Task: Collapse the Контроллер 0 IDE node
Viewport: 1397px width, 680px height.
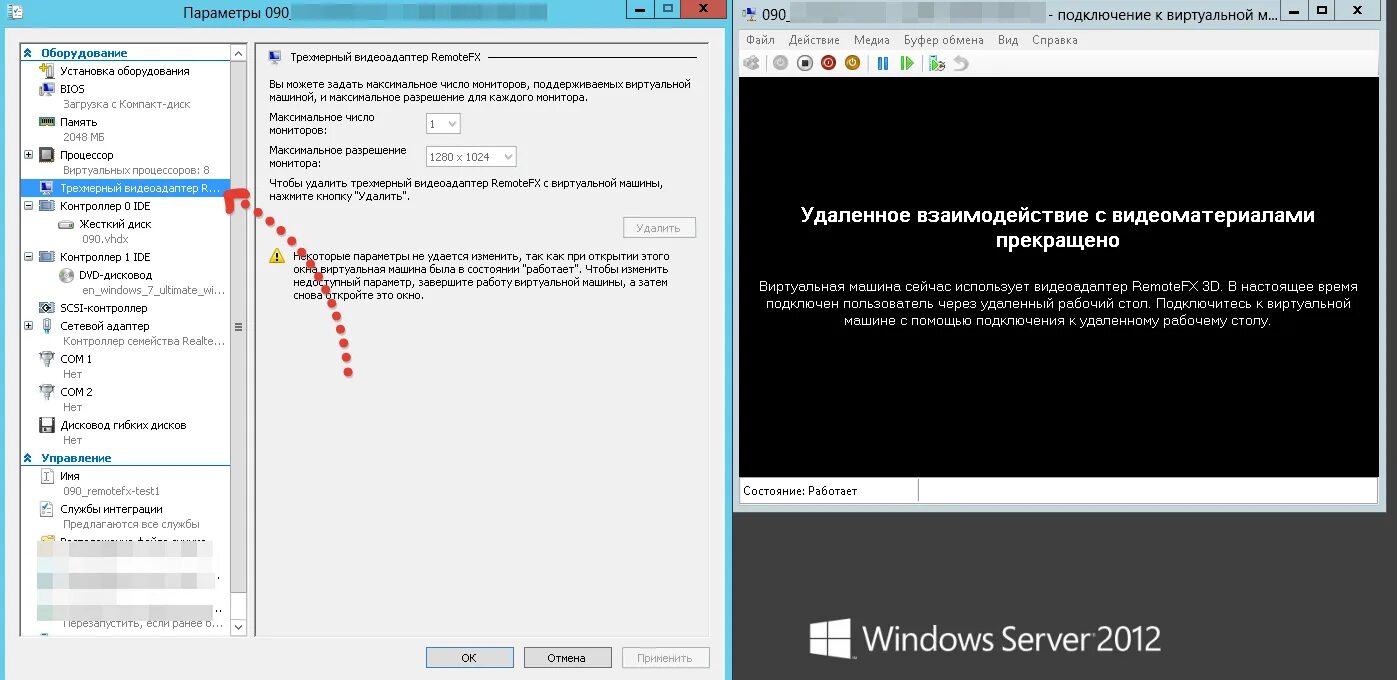Action: pos(28,206)
